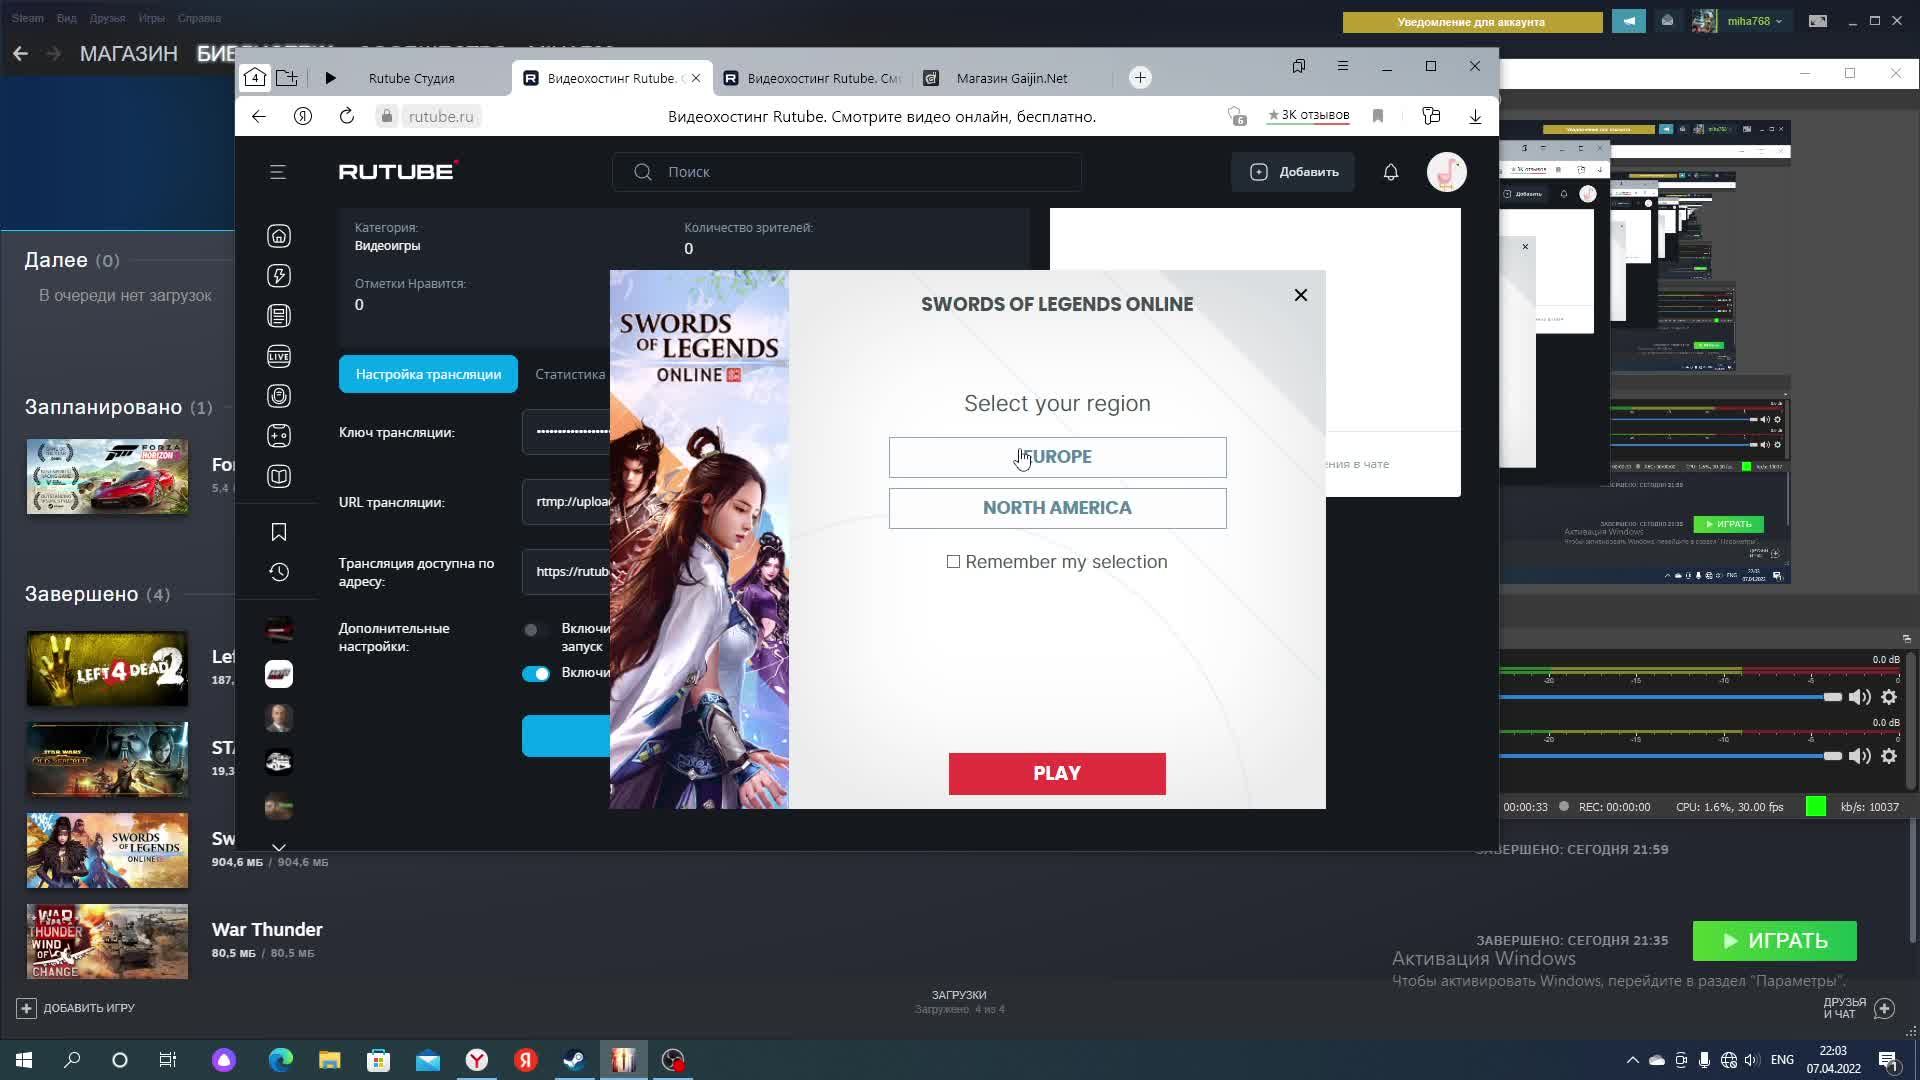Open the Статистика tab
The width and height of the screenshot is (1920, 1080).
point(570,374)
